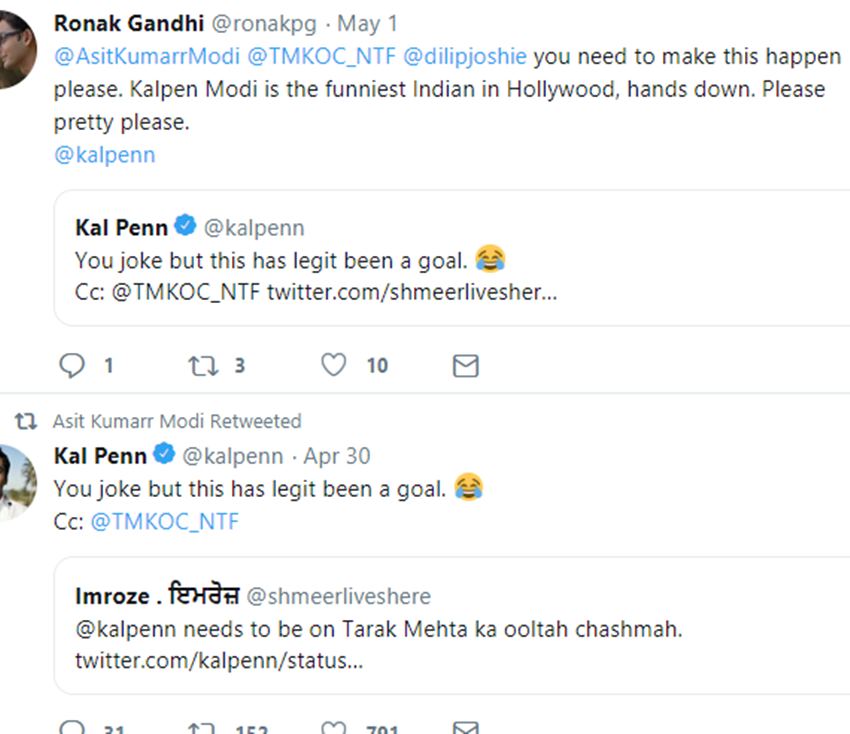Click verified badge beside Kal Penn's Apr 30 tweet
This screenshot has height=734, width=850.
coord(164,455)
